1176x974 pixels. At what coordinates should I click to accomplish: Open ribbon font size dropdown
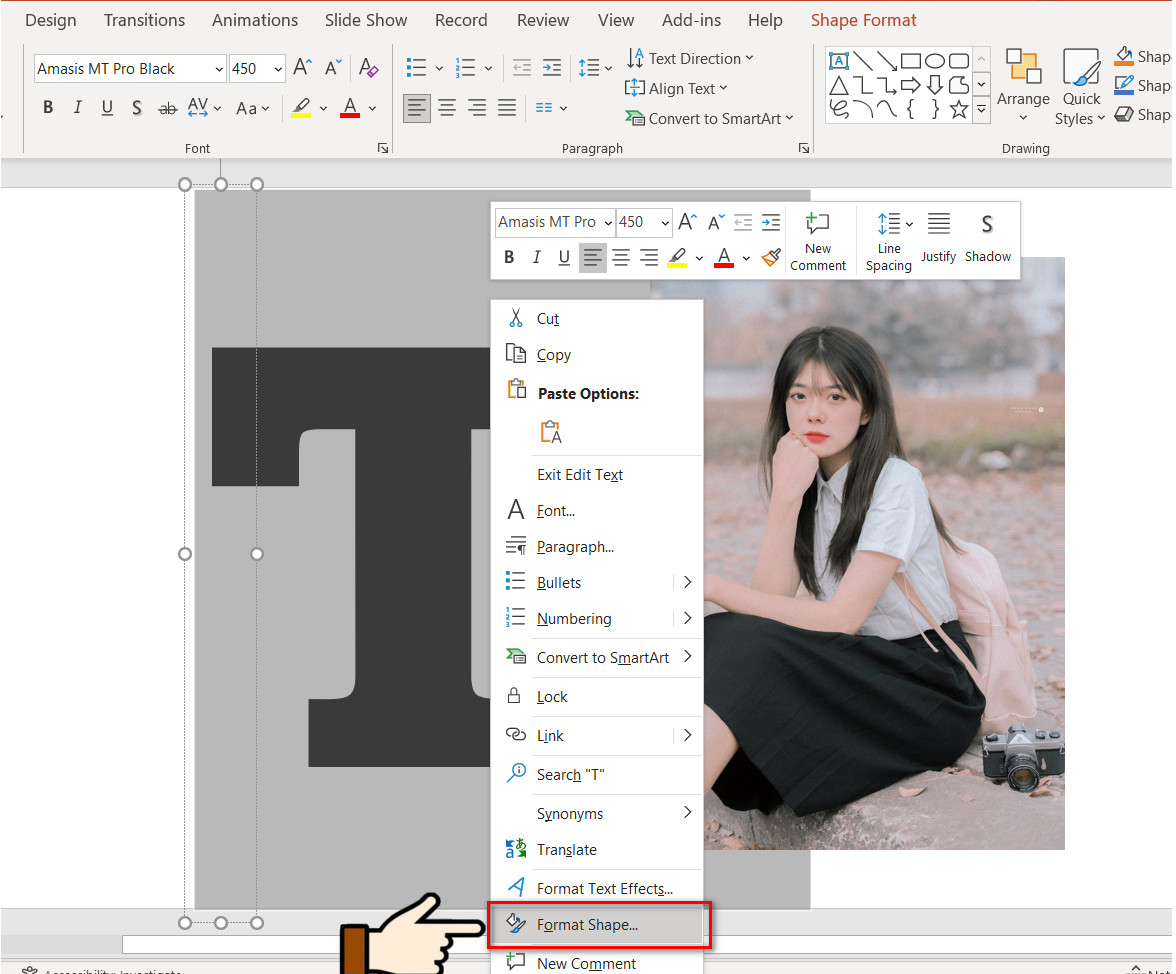[x=278, y=69]
